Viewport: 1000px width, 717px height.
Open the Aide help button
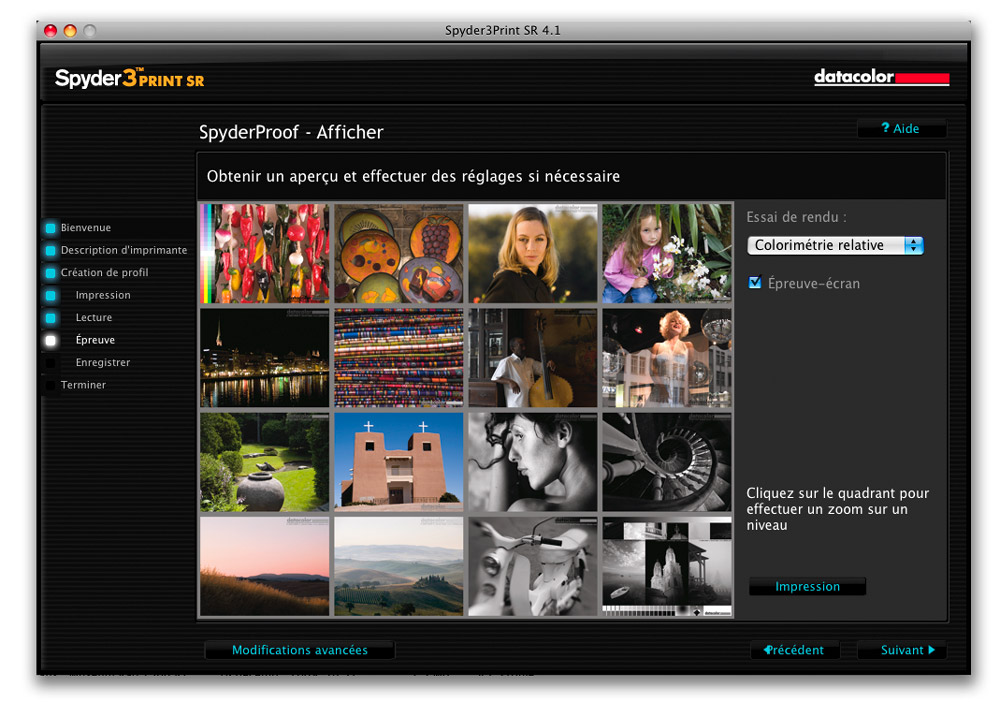[901, 128]
